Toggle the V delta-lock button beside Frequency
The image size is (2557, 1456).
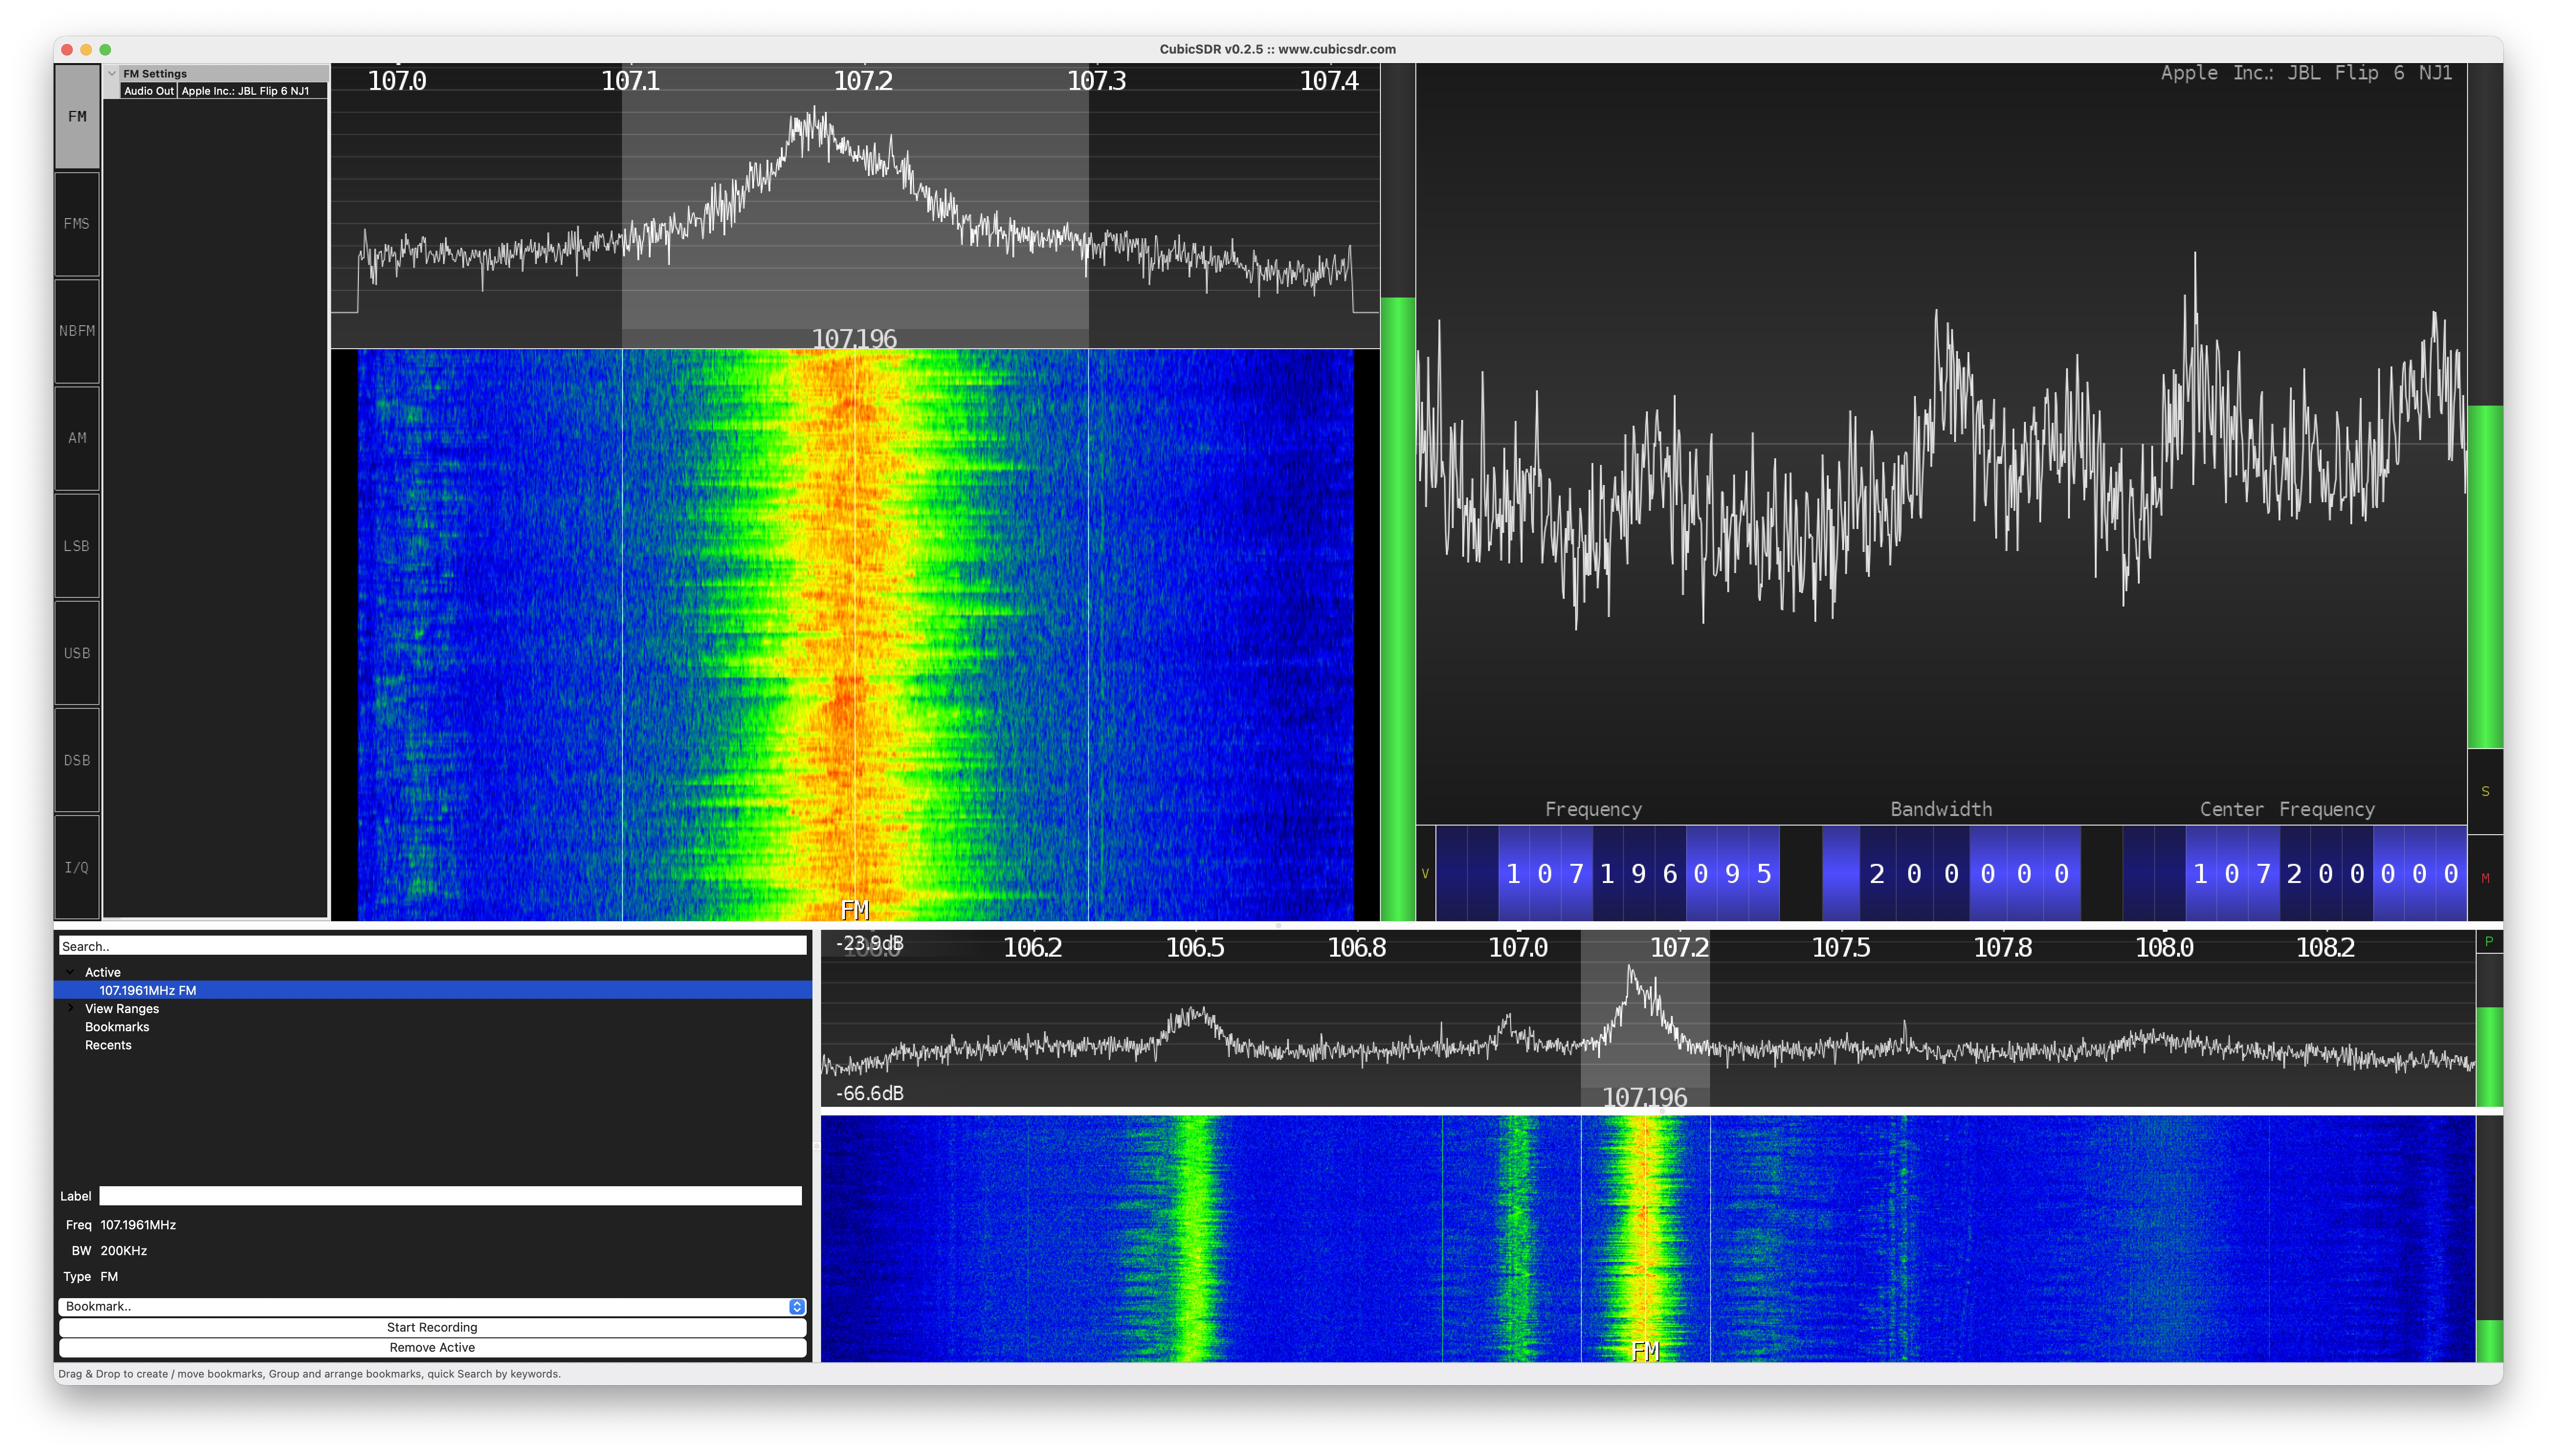(x=1425, y=873)
